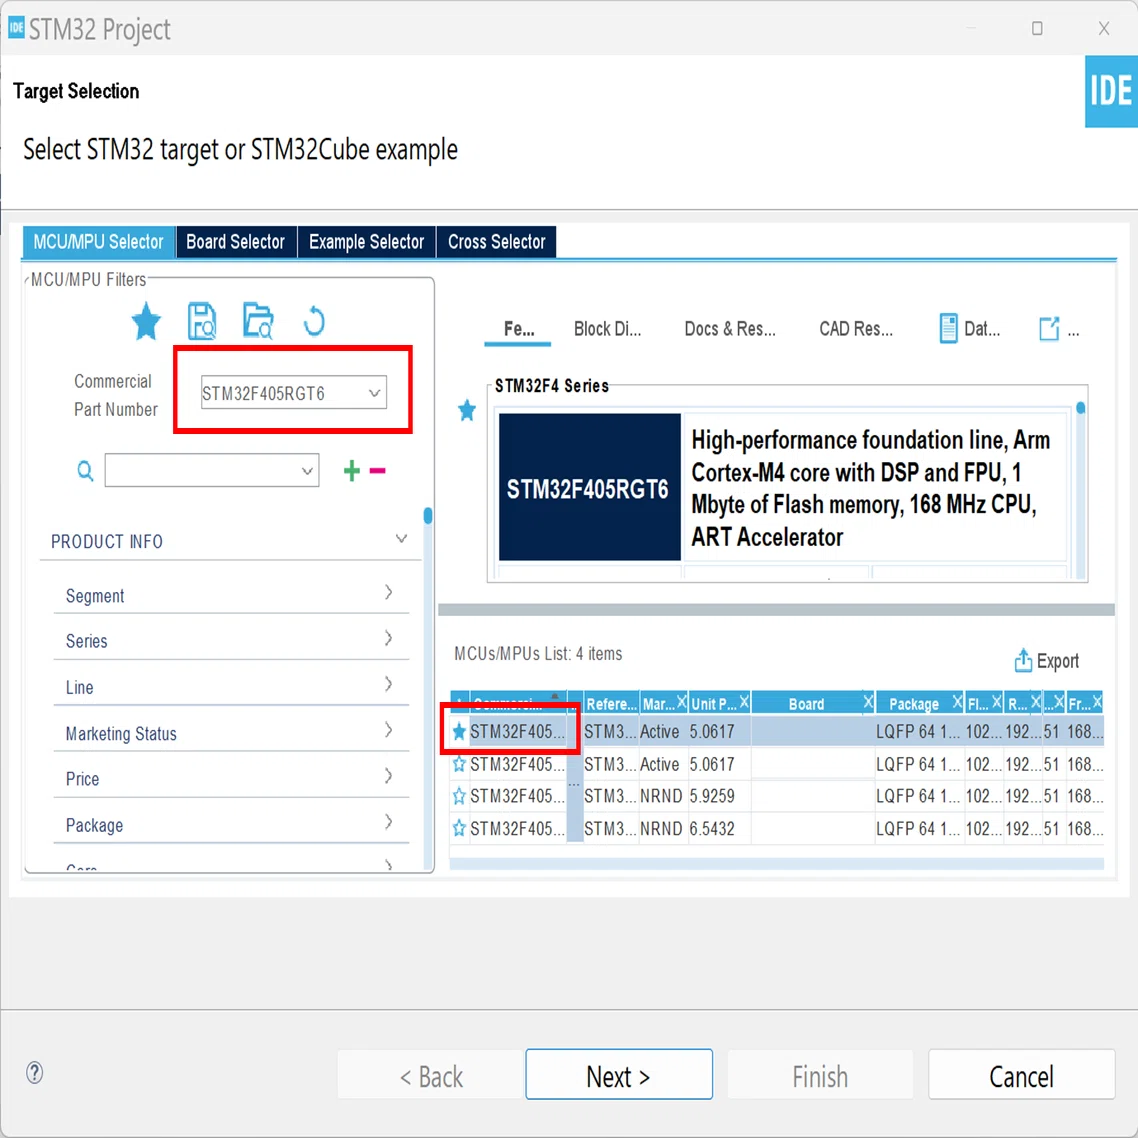Click the magnifier search icon
The width and height of the screenshot is (1138, 1138).
pyautogui.click(x=85, y=471)
